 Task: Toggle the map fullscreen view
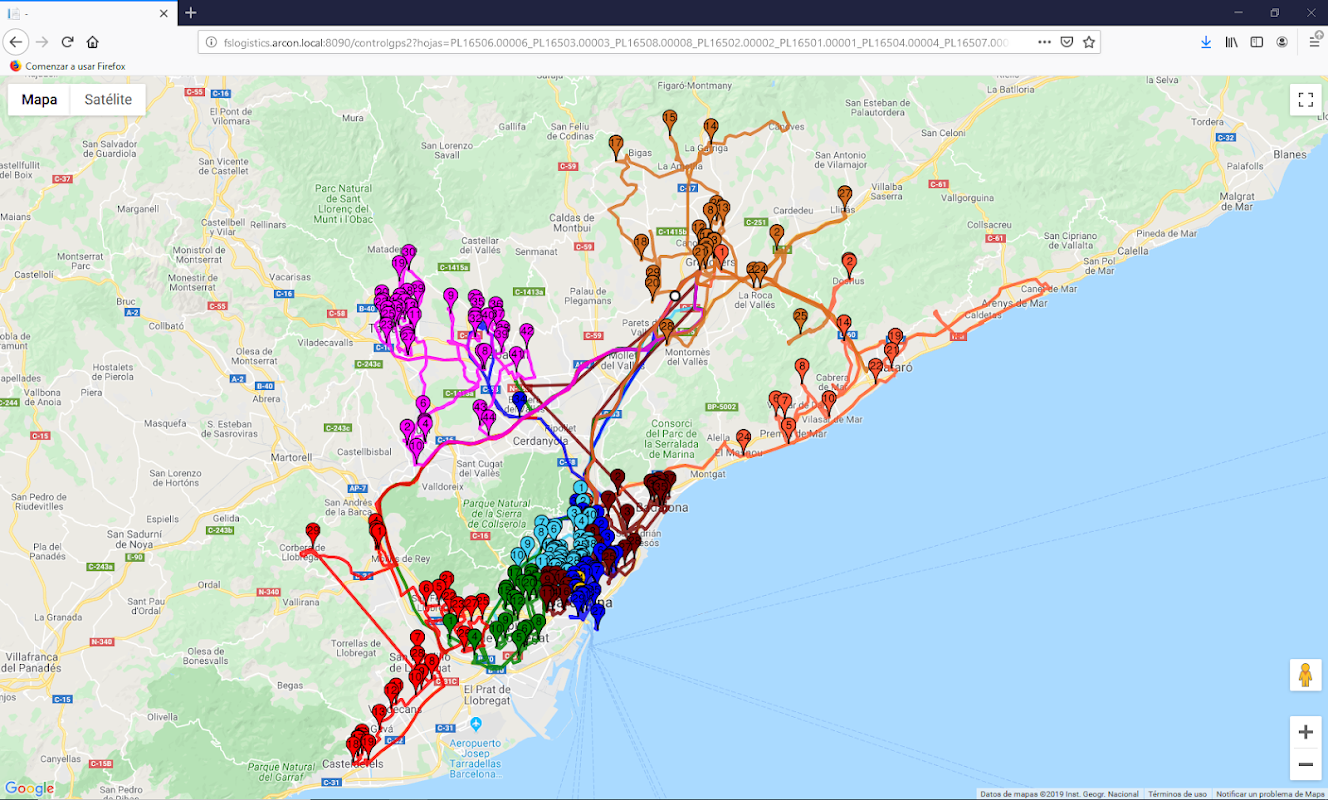[x=1305, y=99]
